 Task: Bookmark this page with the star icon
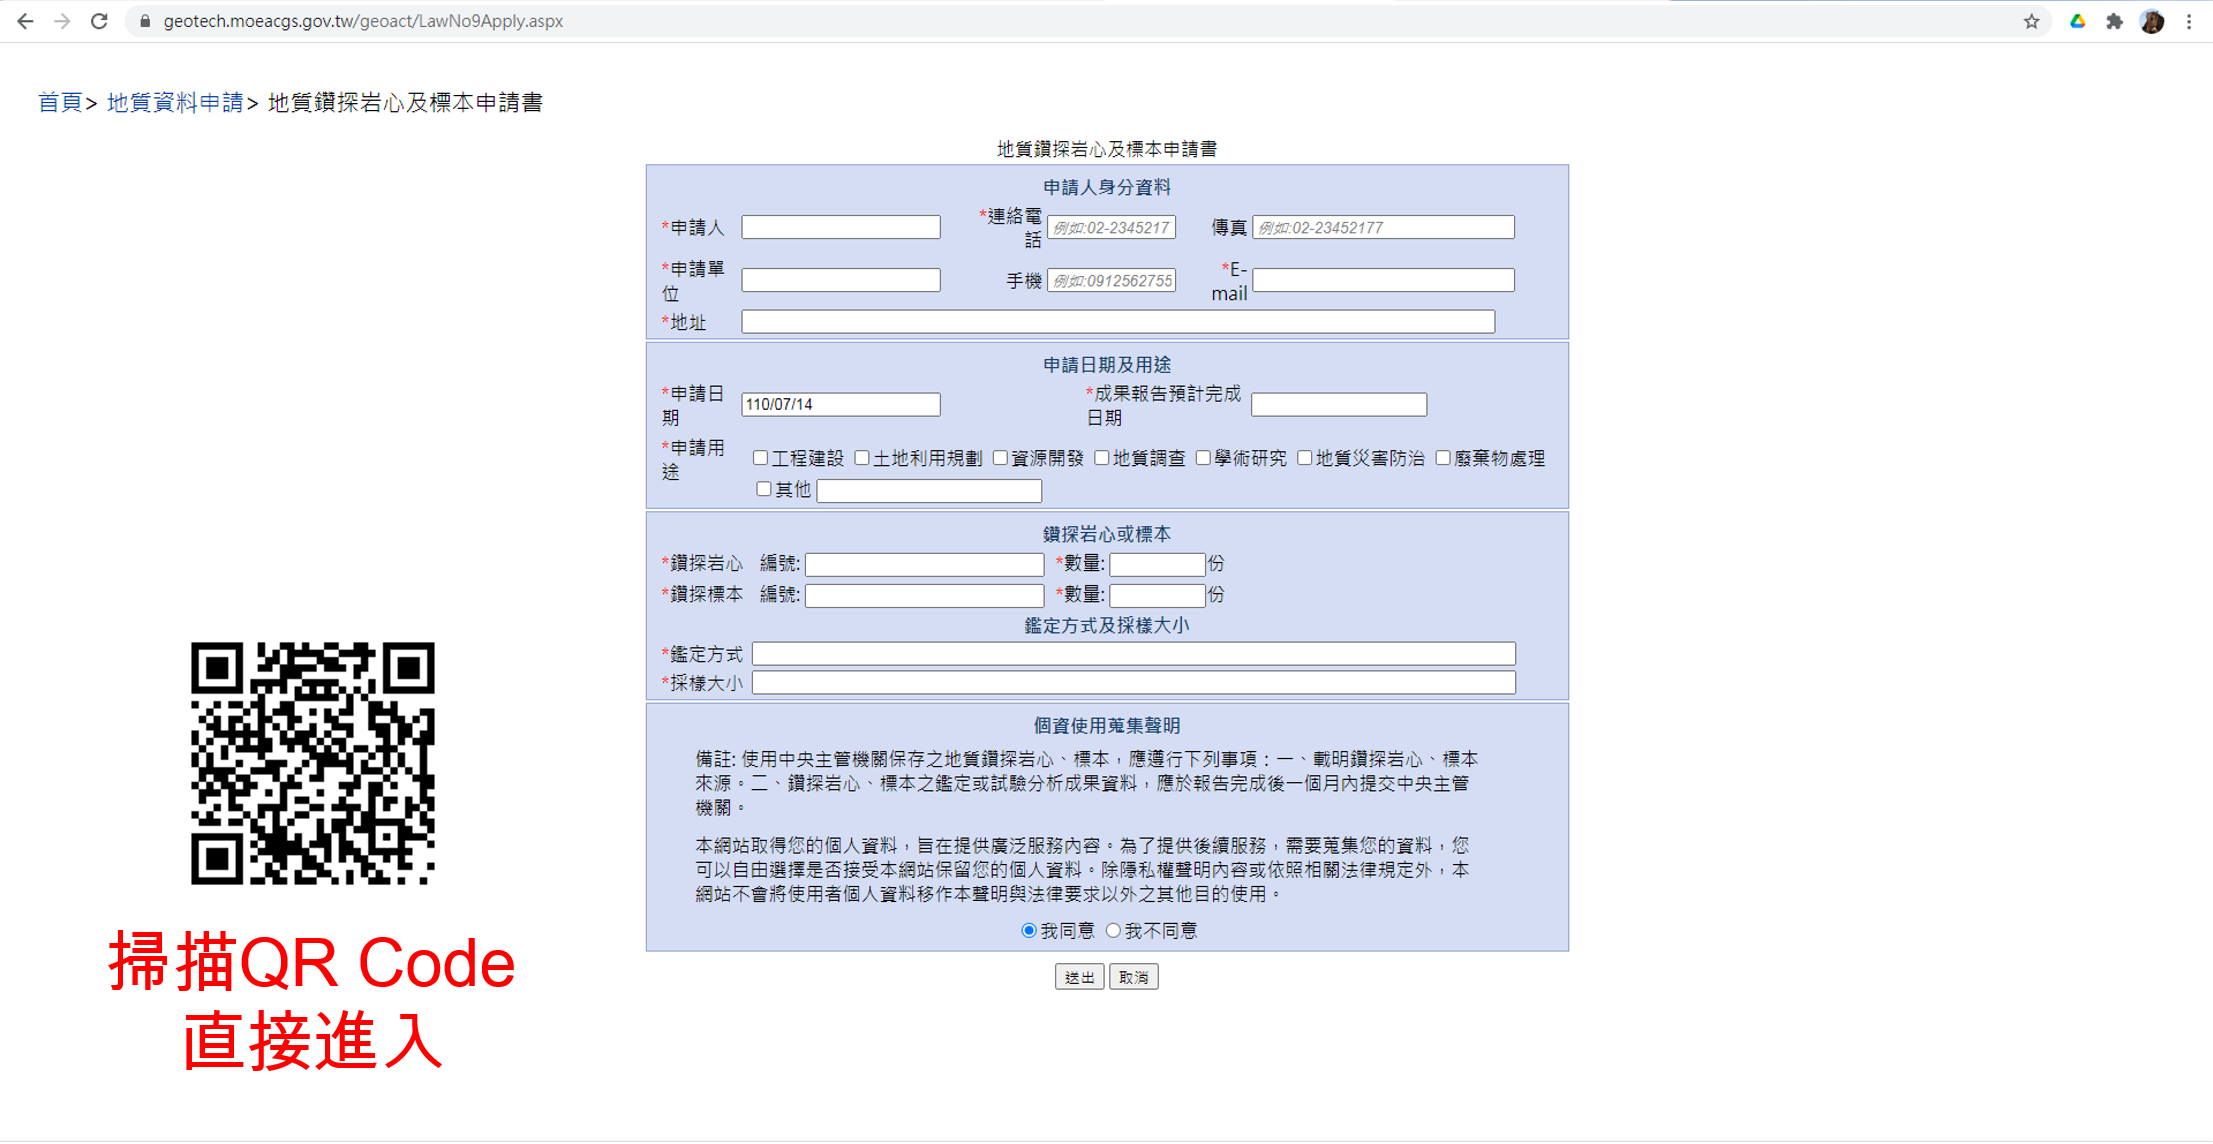(x=2031, y=21)
